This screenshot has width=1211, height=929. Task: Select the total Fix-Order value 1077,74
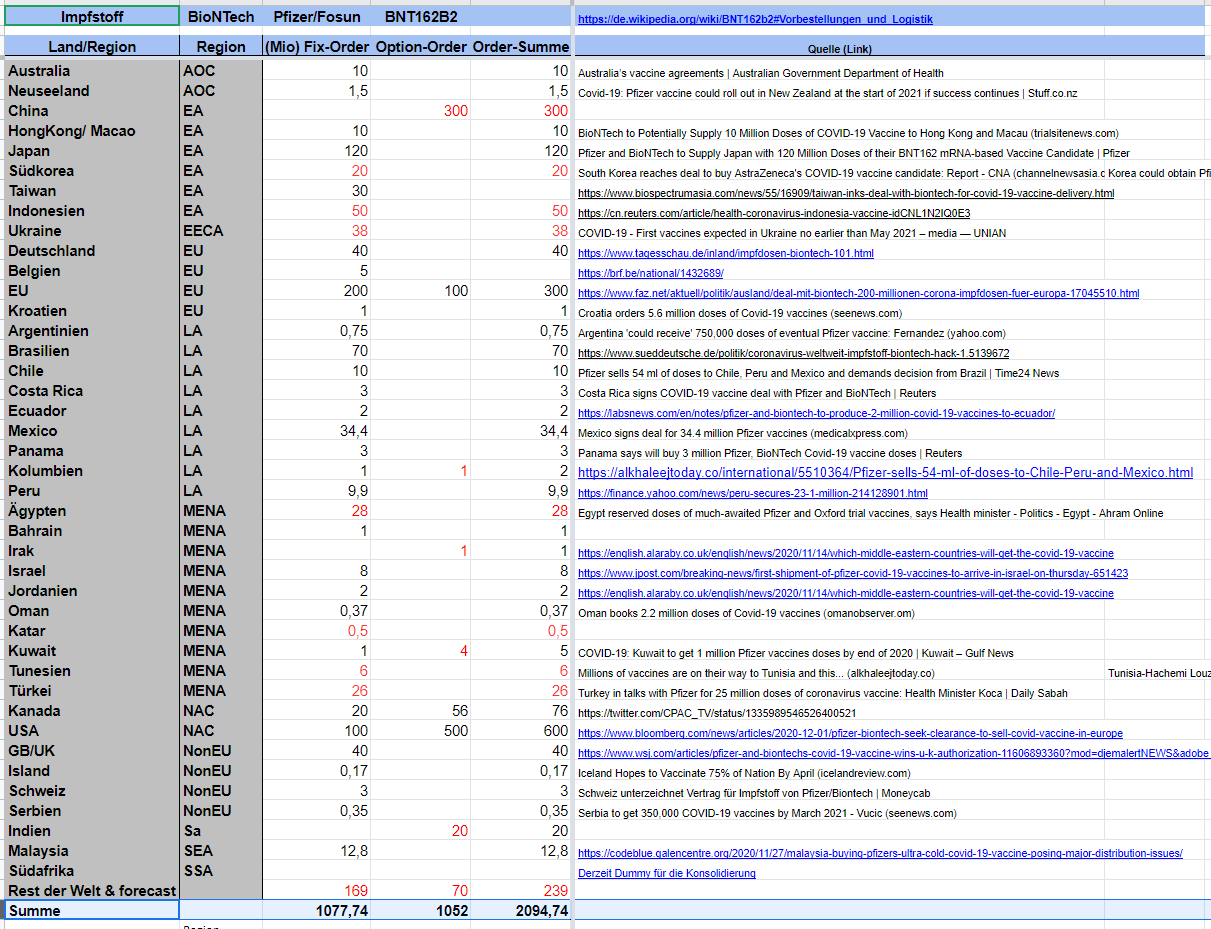click(x=317, y=911)
